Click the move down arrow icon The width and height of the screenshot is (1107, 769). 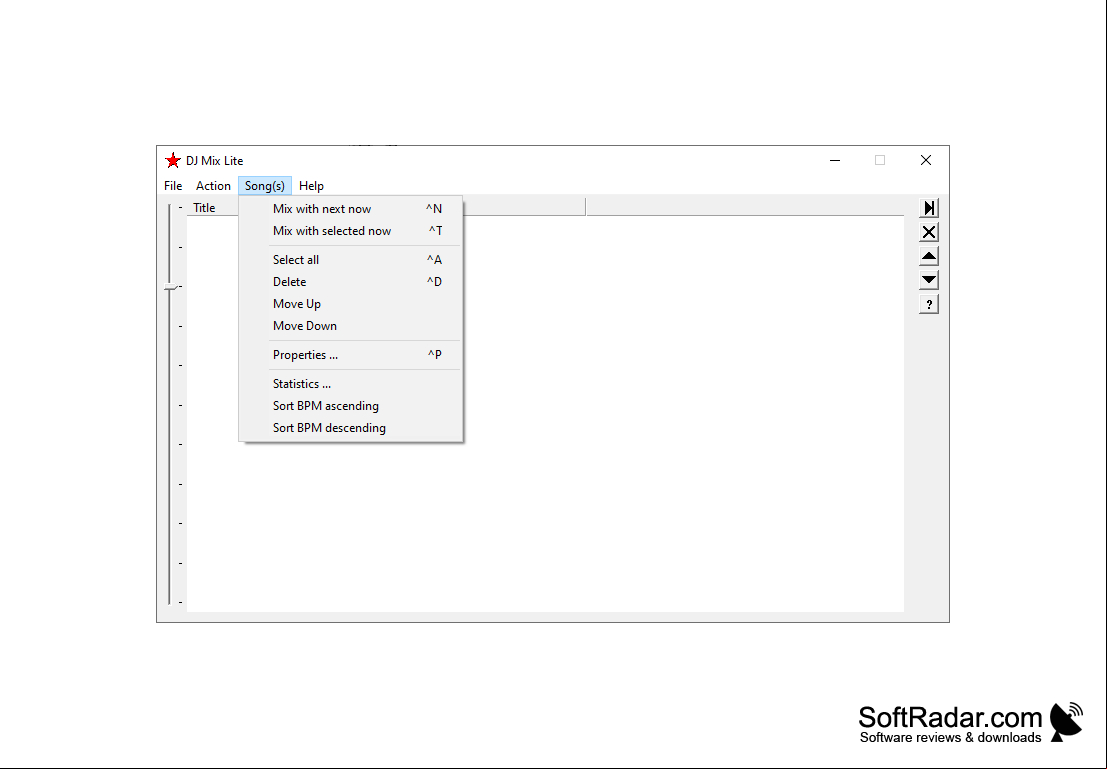coord(929,280)
